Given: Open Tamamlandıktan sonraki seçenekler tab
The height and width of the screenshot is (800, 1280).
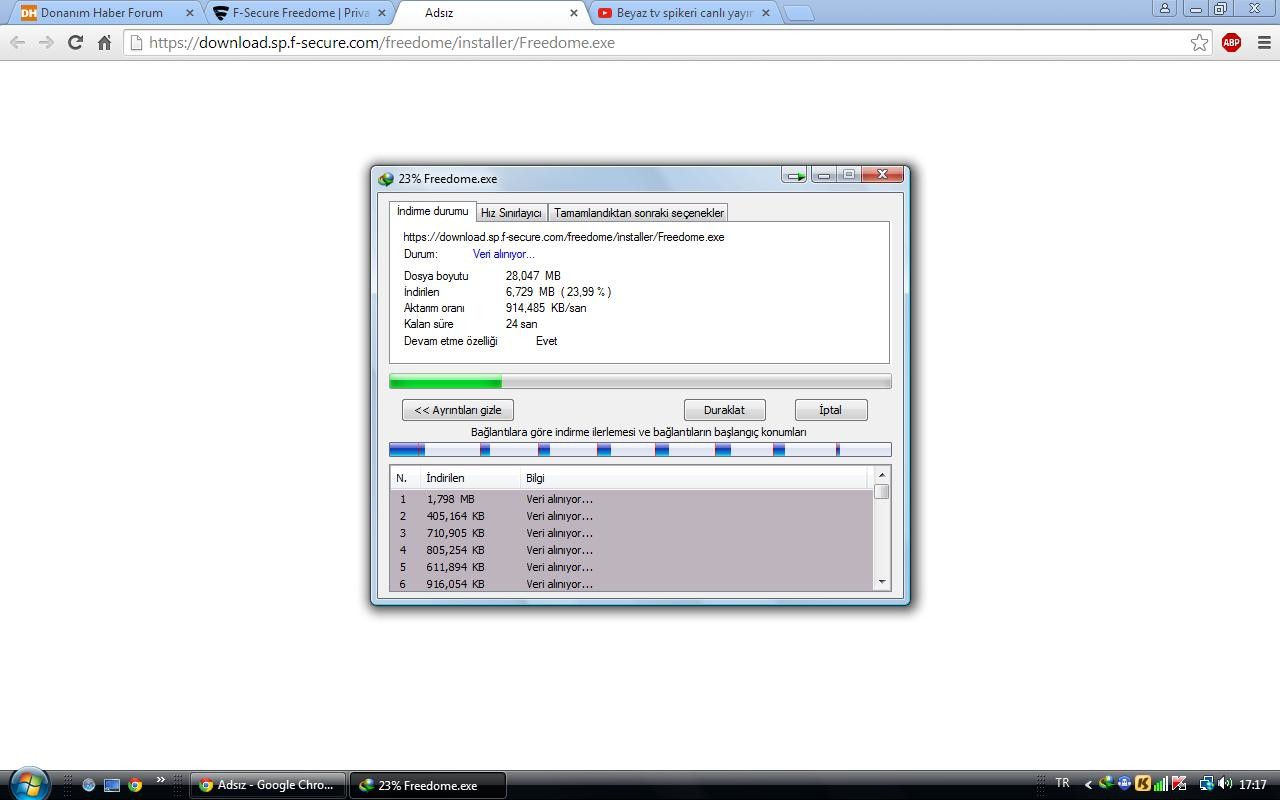Looking at the screenshot, I should pos(638,213).
